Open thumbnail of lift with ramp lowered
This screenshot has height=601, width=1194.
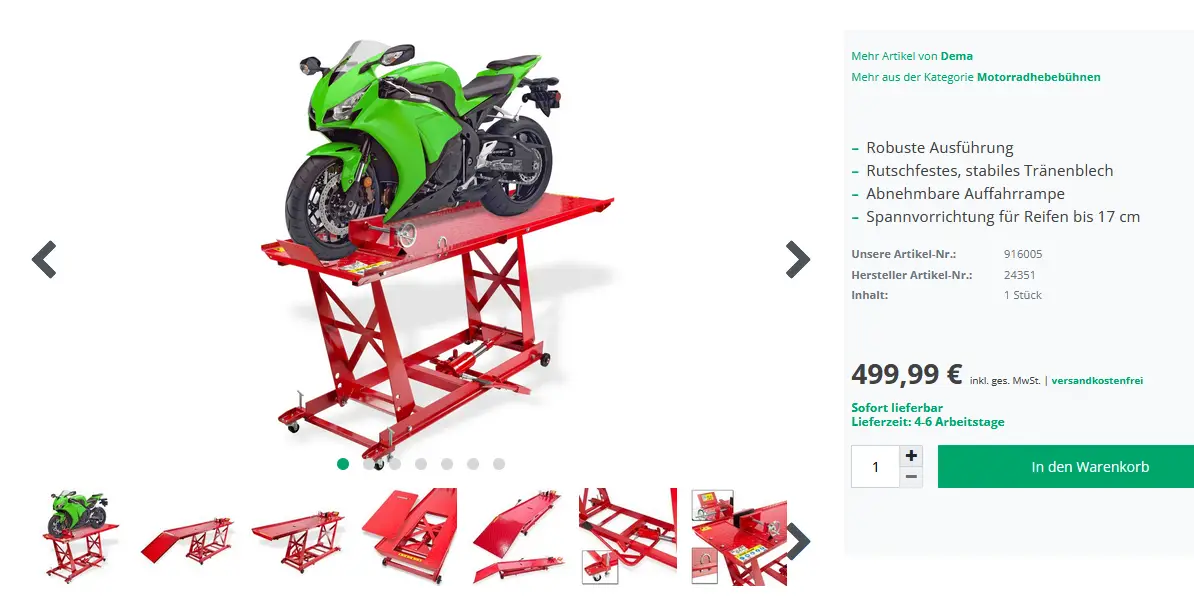pyautogui.click(x=189, y=537)
